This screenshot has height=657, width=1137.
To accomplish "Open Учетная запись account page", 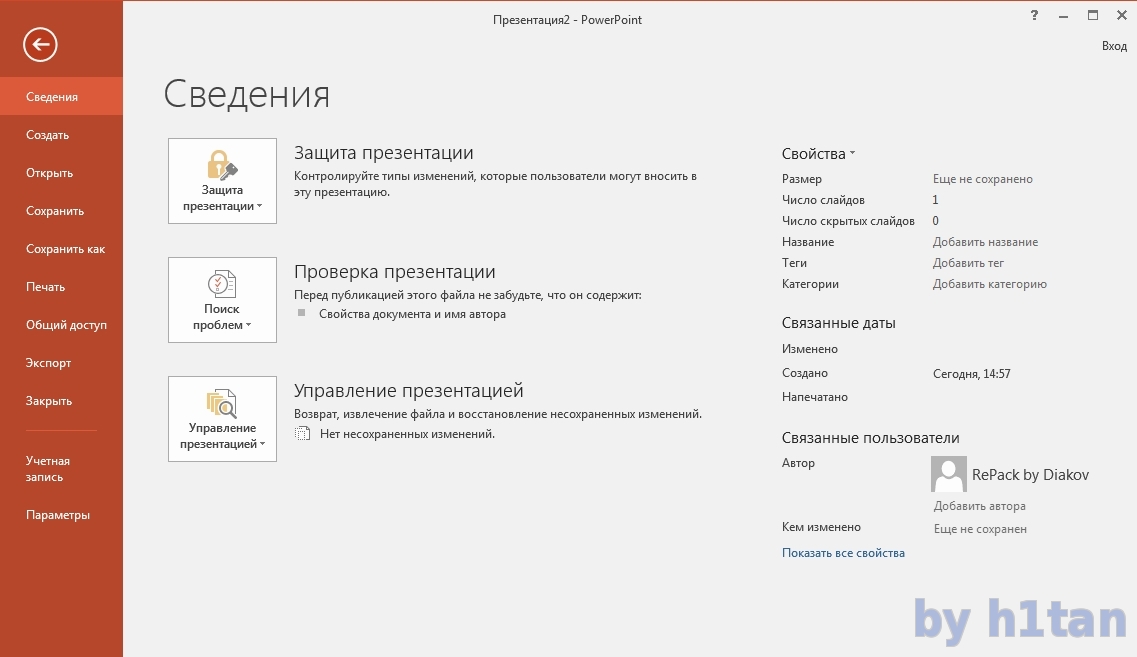I will [x=62, y=469].
